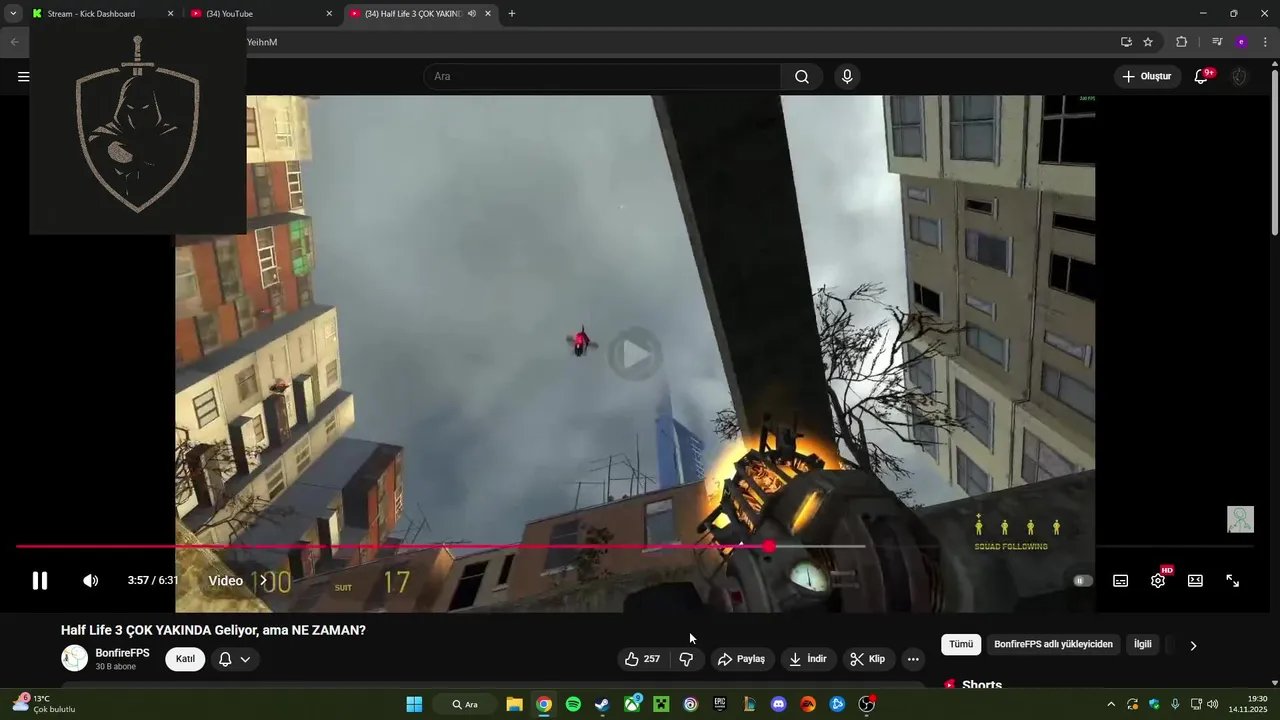This screenshot has width=1280, height=720.
Task: Toggle the autoplay switch
Action: pyautogui.click(x=1083, y=581)
